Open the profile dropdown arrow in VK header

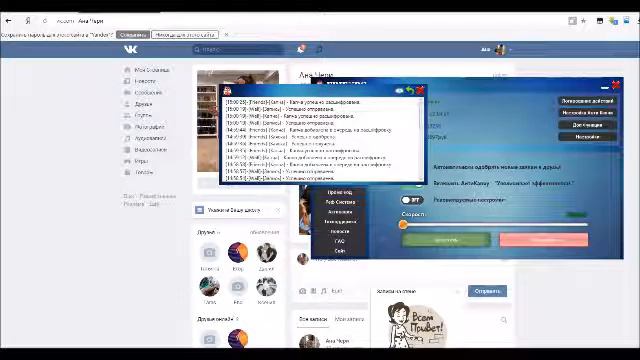tap(510, 50)
